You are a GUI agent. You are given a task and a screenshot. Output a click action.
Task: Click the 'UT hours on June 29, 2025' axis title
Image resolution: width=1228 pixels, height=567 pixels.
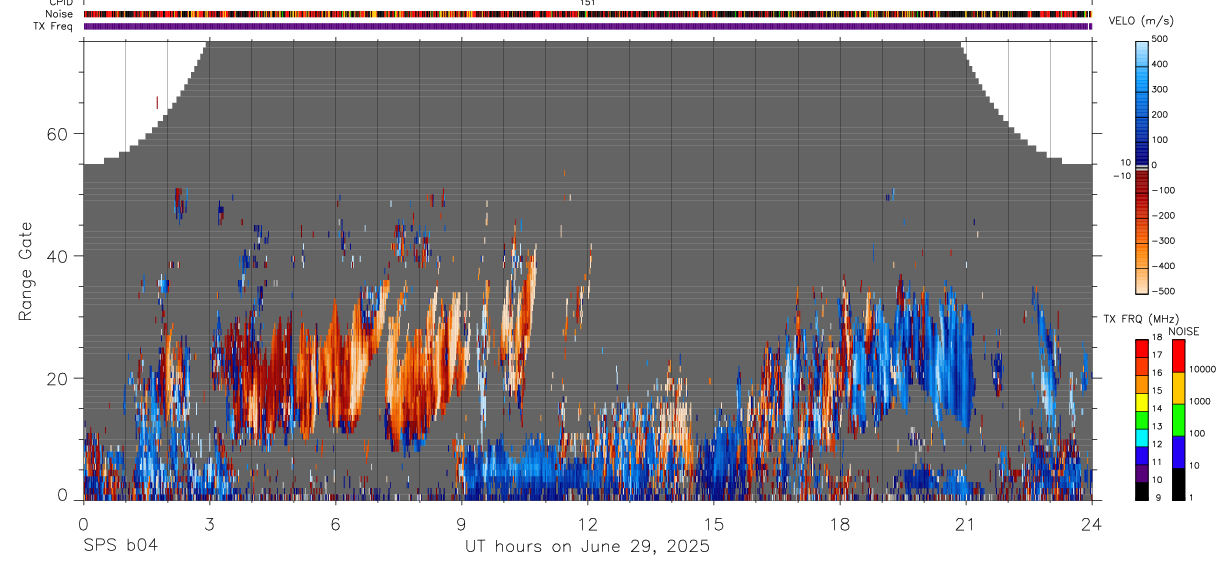coord(587,546)
